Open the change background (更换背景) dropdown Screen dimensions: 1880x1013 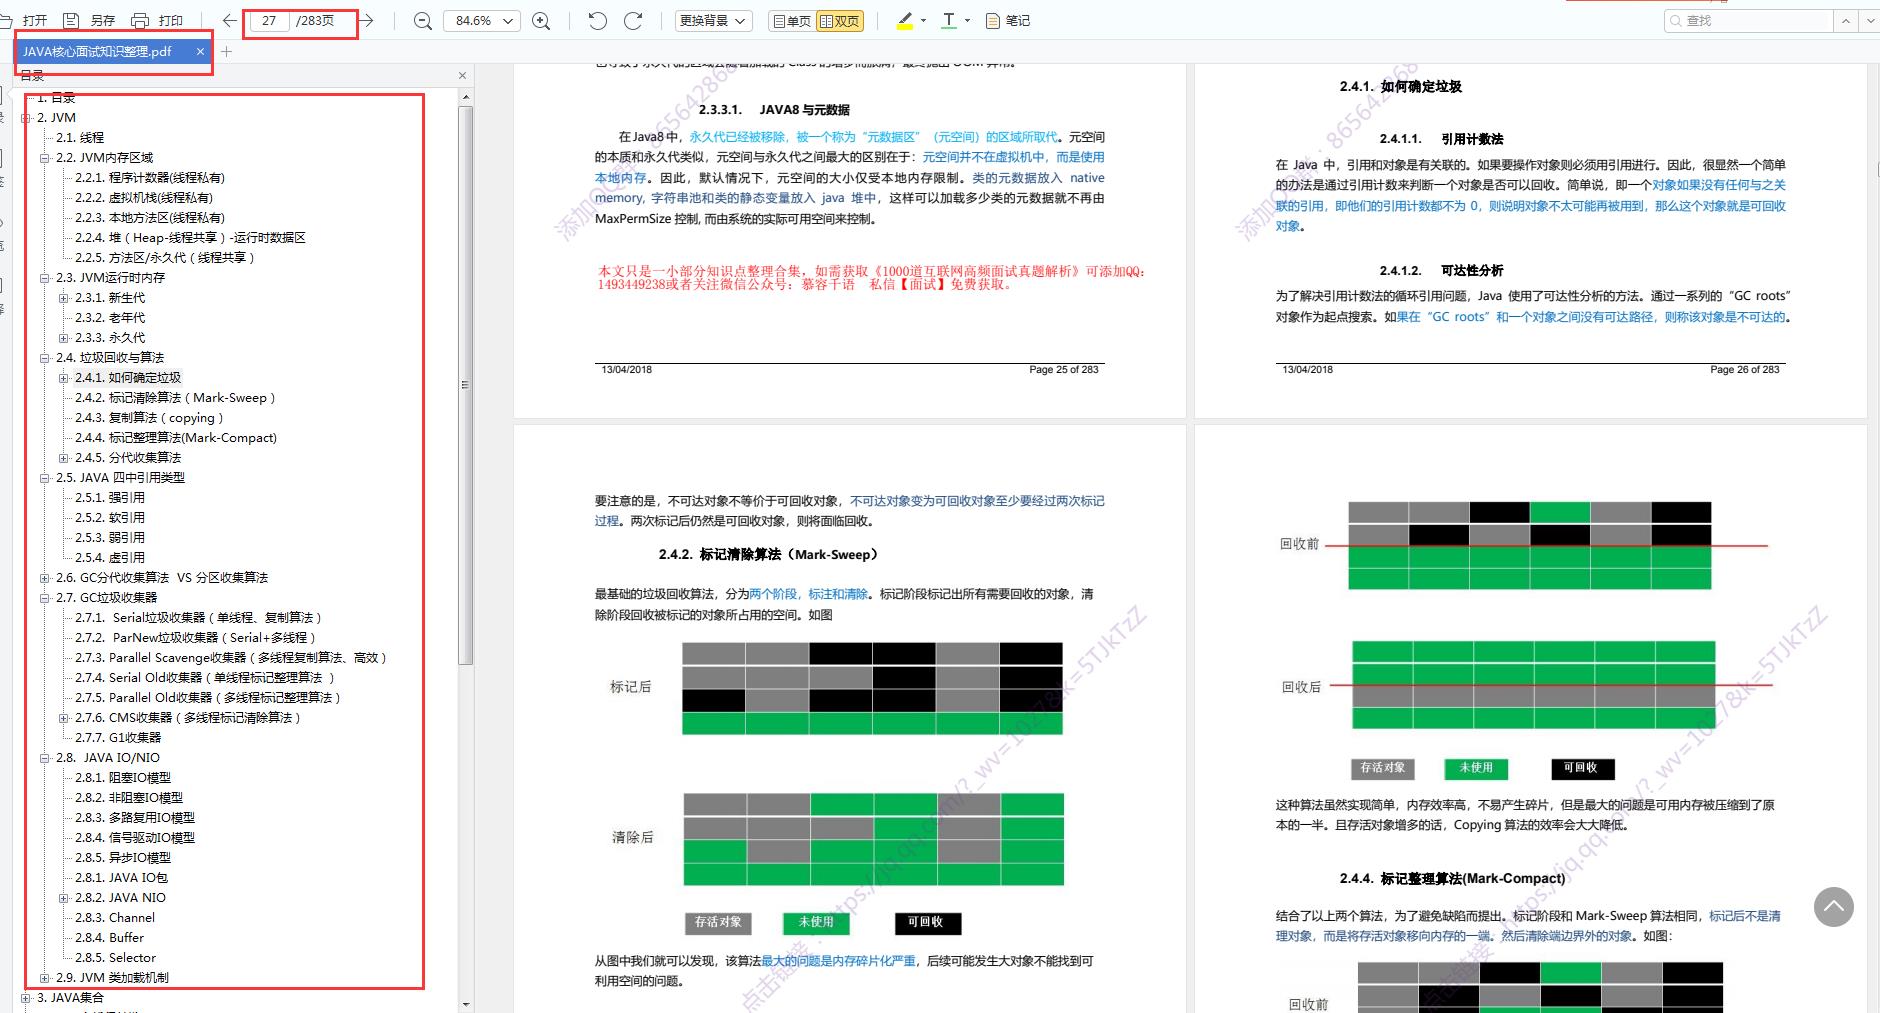point(714,20)
